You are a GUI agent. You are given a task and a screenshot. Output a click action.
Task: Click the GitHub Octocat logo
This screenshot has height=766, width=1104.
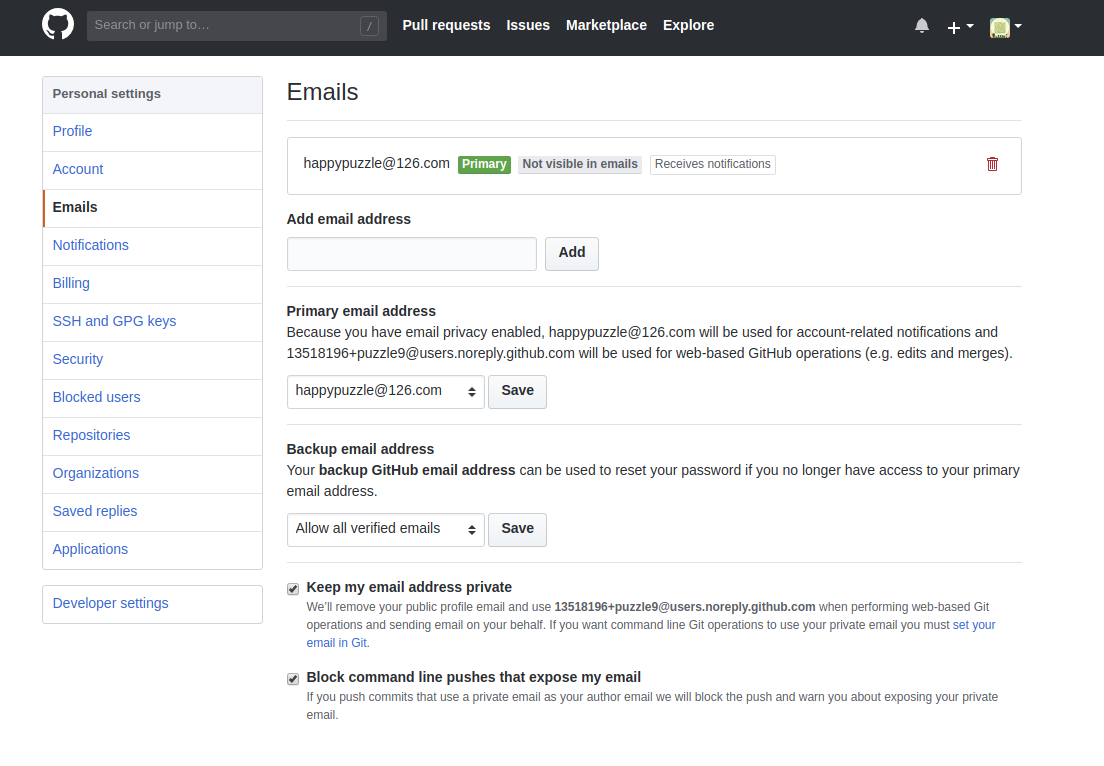pyautogui.click(x=58, y=25)
